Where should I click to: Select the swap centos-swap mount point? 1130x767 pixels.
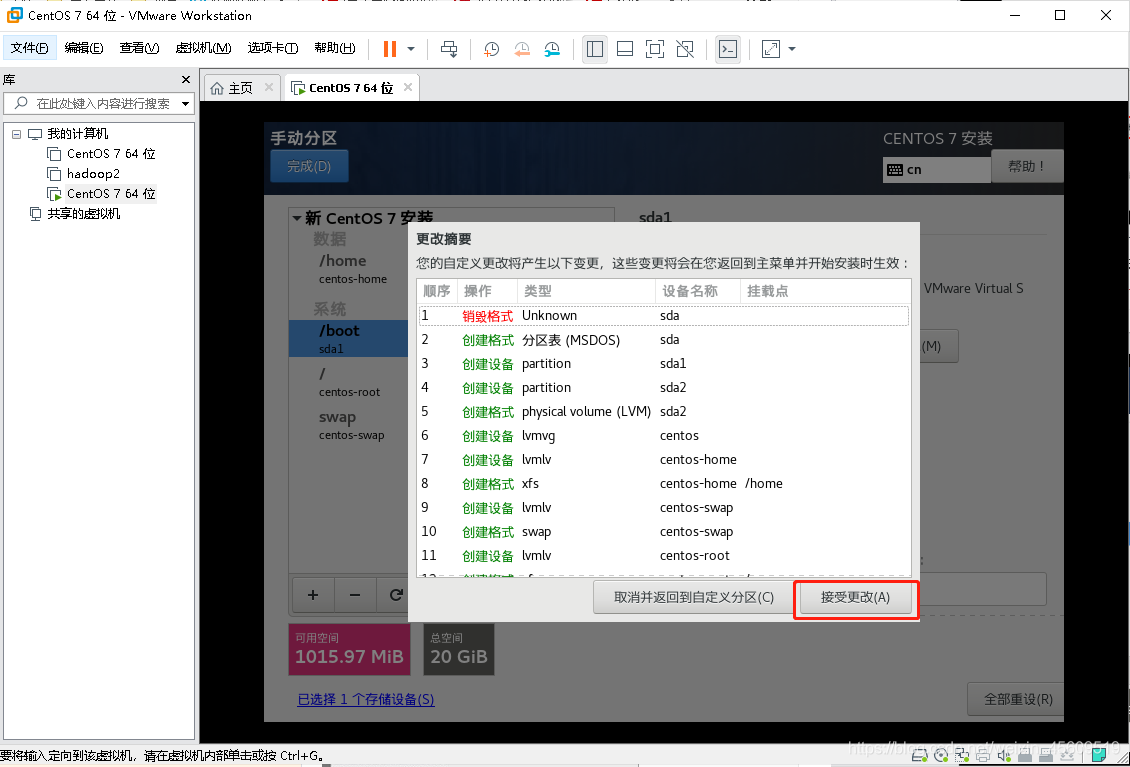(348, 425)
